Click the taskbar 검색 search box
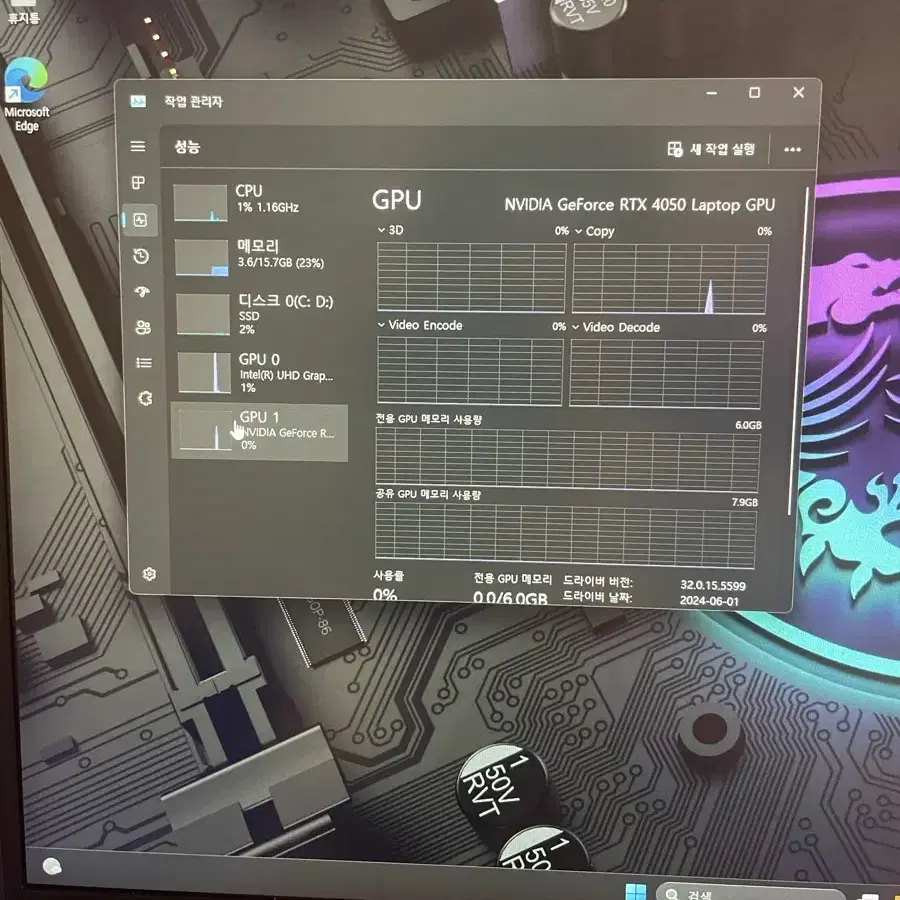This screenshot has width=900, height=900. [749, 893]
